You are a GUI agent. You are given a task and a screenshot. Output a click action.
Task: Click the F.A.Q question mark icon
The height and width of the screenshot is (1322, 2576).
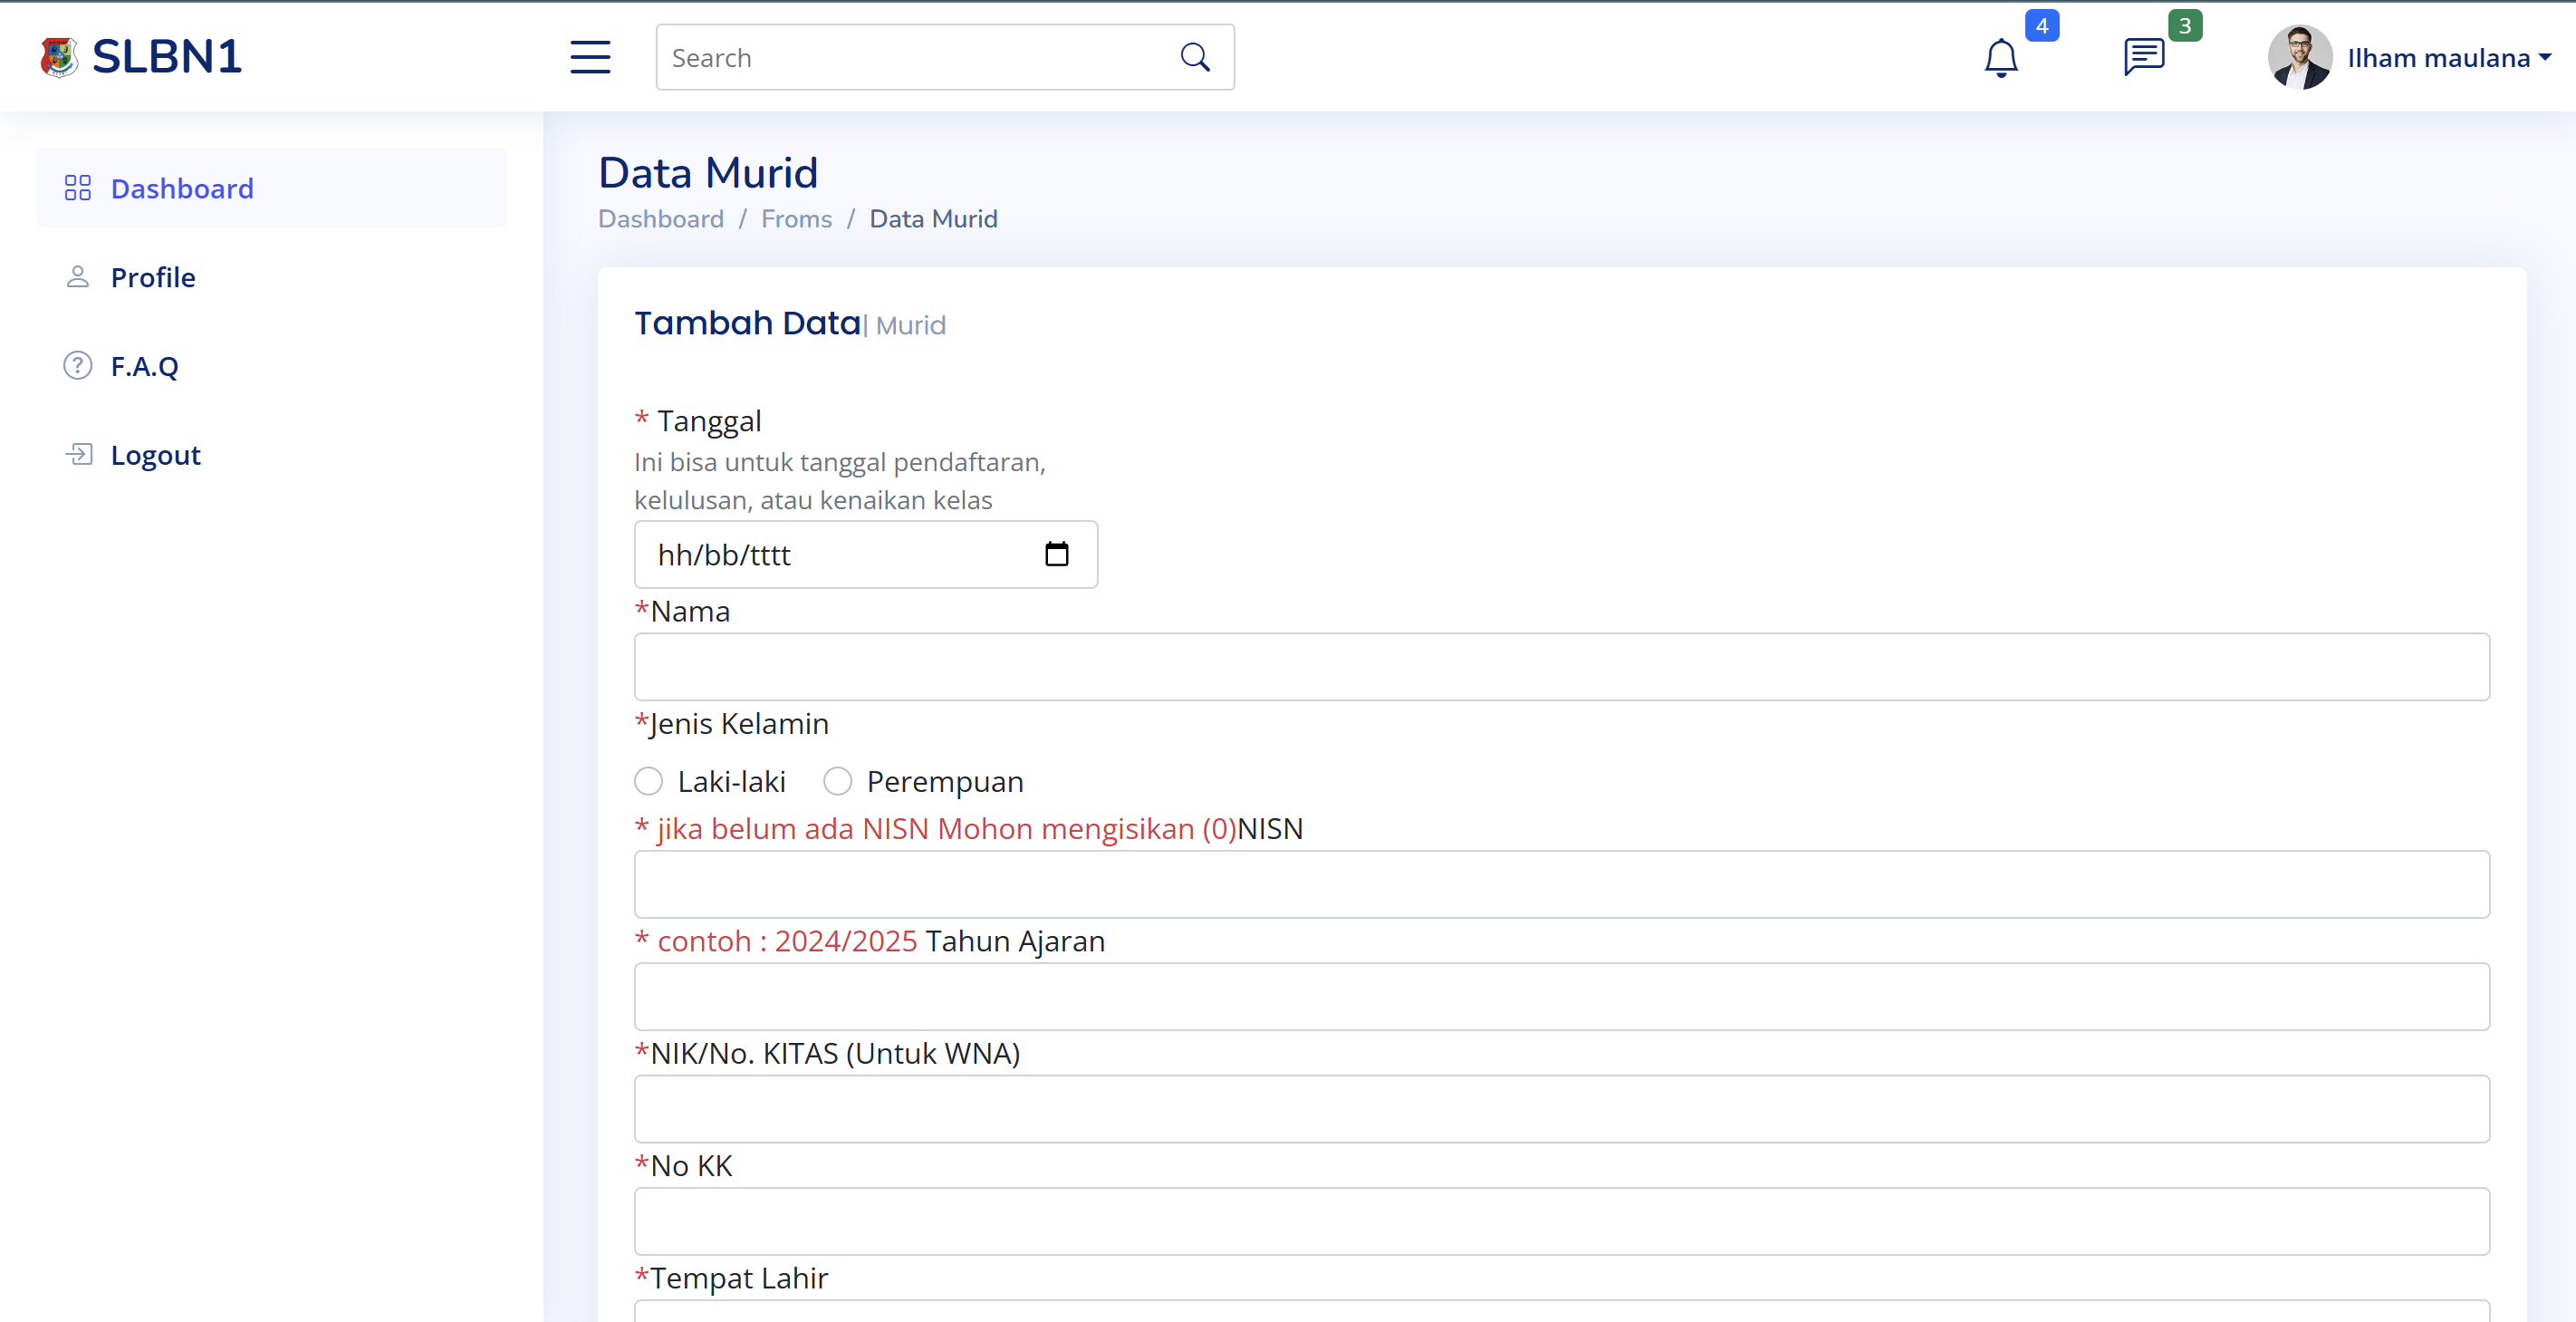tap(78, 366)
